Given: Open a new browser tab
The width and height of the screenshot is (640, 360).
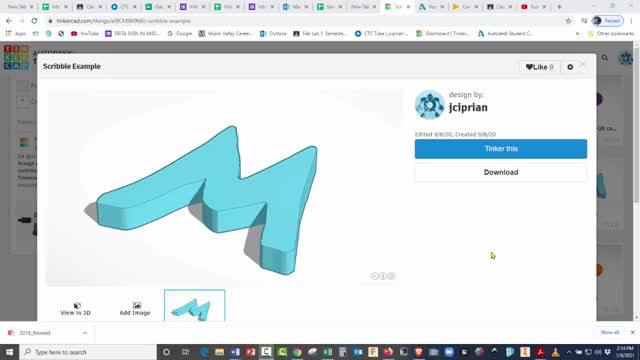Looking at the screenshot, I should click(x=560, y=7).
